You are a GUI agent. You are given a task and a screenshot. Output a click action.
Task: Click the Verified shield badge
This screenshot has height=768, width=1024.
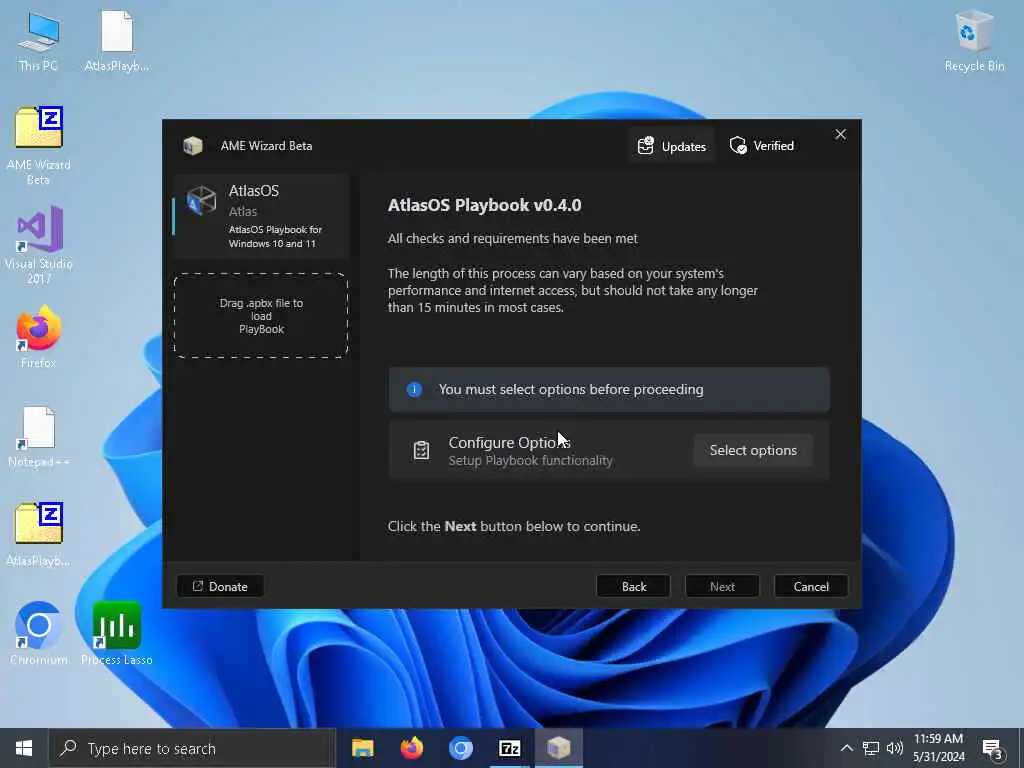761,146
